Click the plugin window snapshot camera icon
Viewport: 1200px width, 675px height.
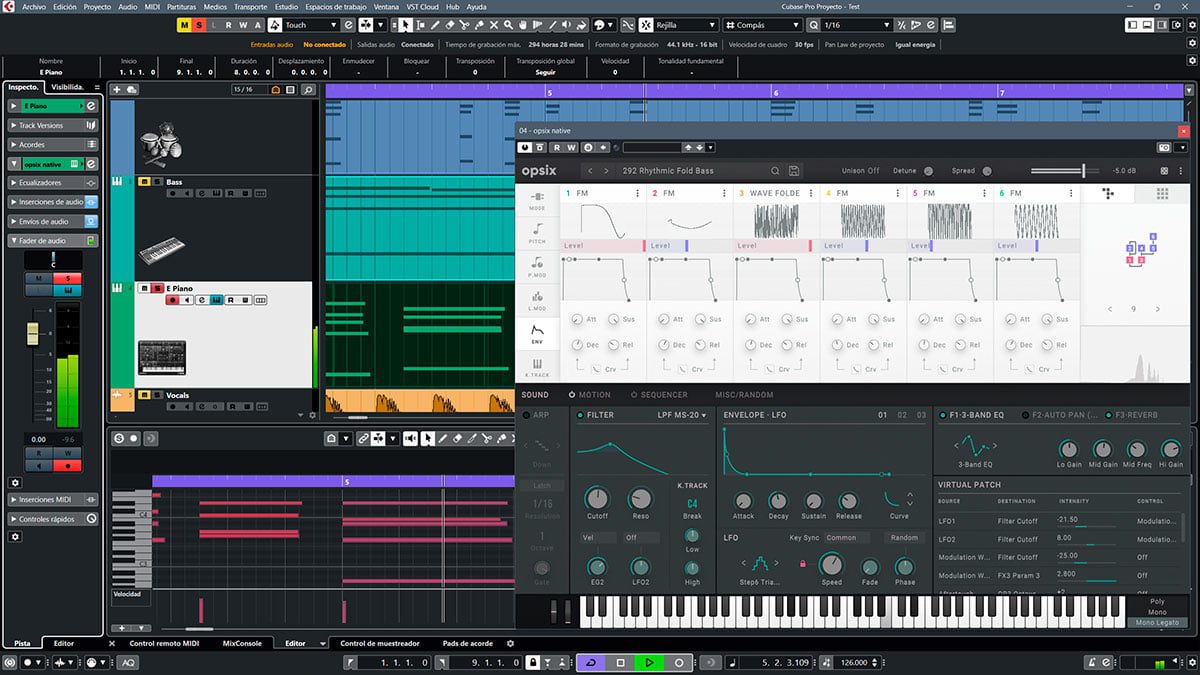tap(1164, 147)
